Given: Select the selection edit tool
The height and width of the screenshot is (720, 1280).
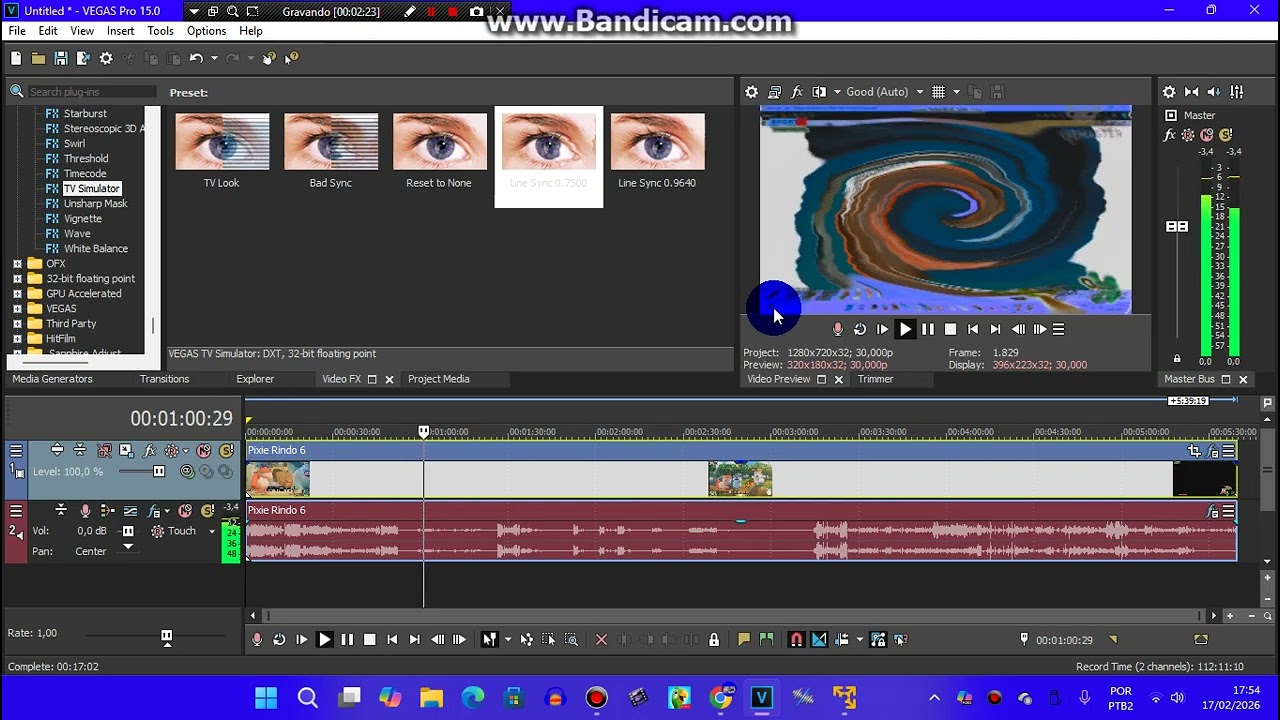Looking at the screenshot, I should 548,640.
